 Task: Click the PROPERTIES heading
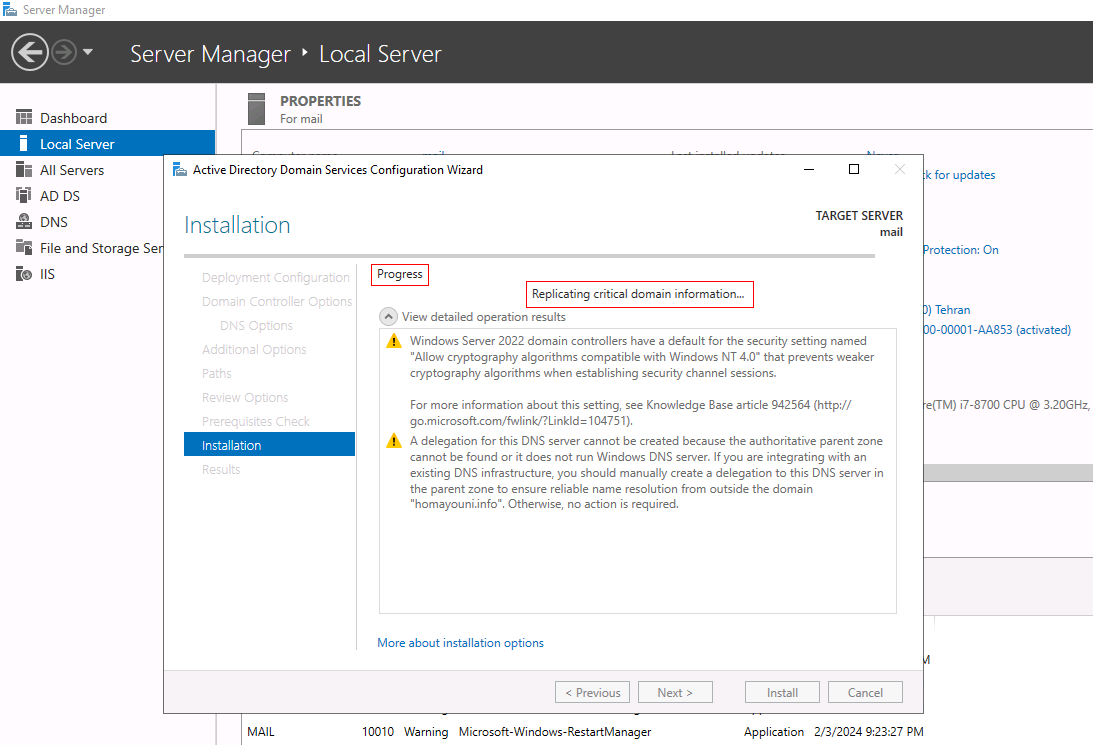[x=321, y=101]
